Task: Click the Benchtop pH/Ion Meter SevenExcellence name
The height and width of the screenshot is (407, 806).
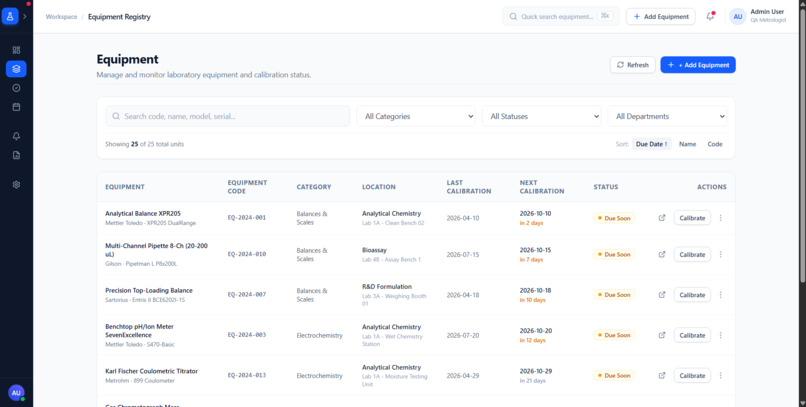Action: 140,330
